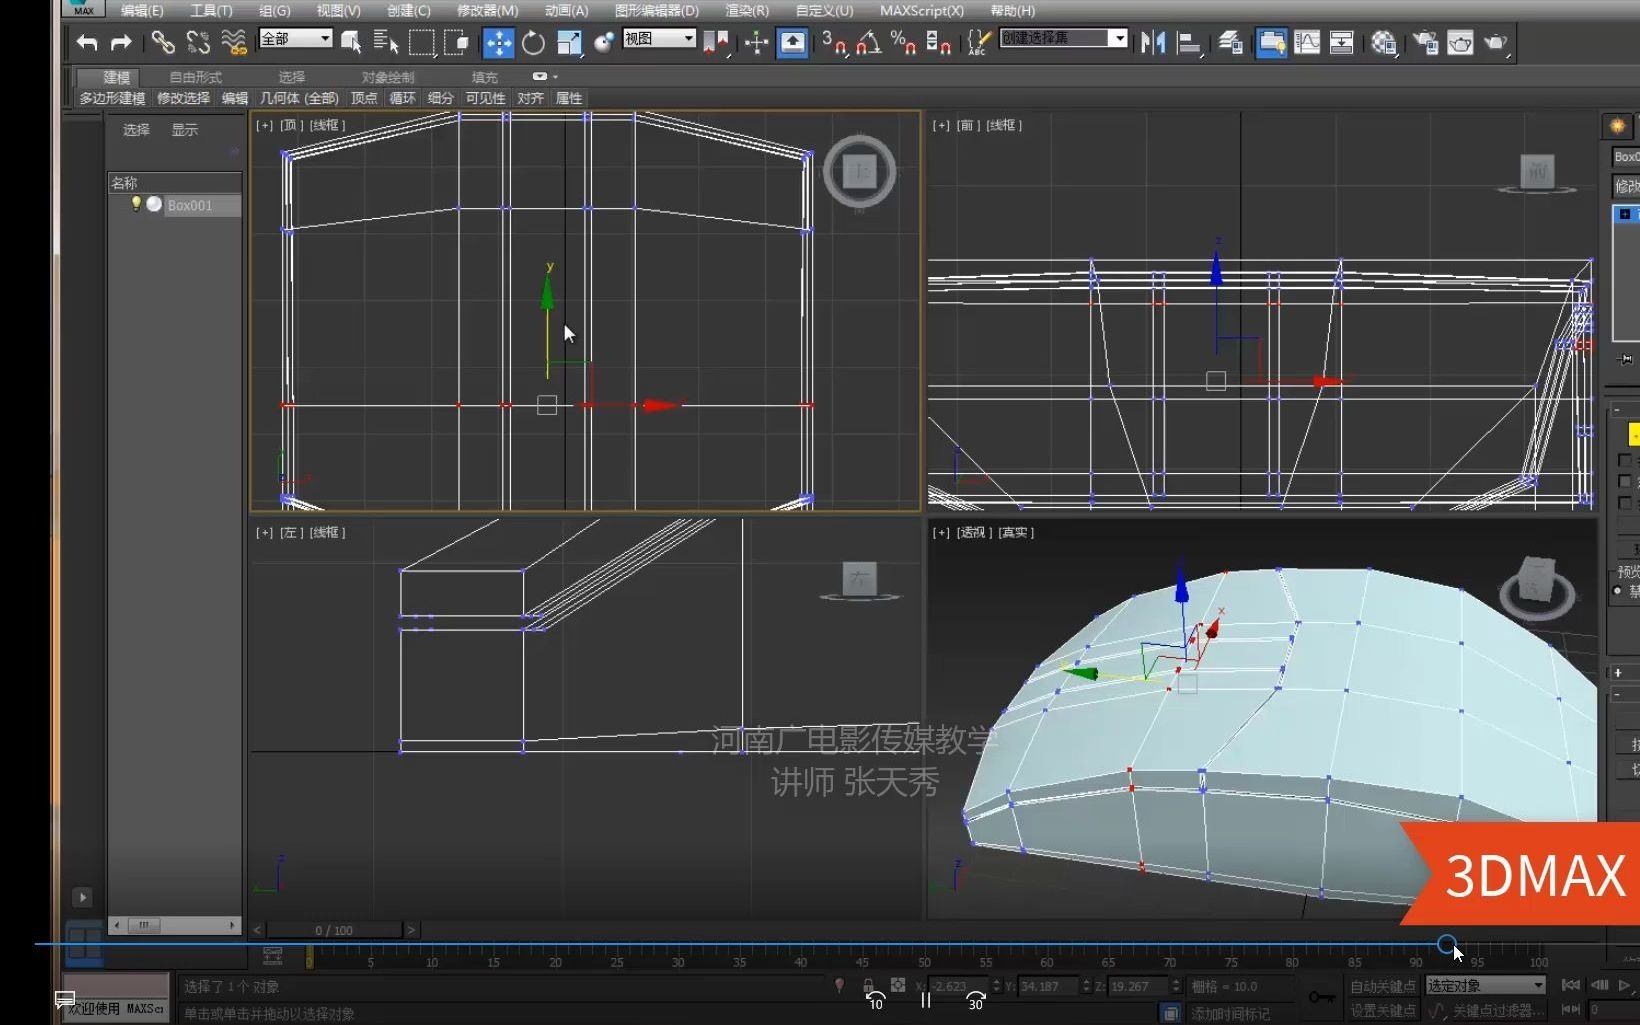Expand the 视图 coordinate system dropdown
Screen dimensions: 1640x1025
[x=689, y=38]
